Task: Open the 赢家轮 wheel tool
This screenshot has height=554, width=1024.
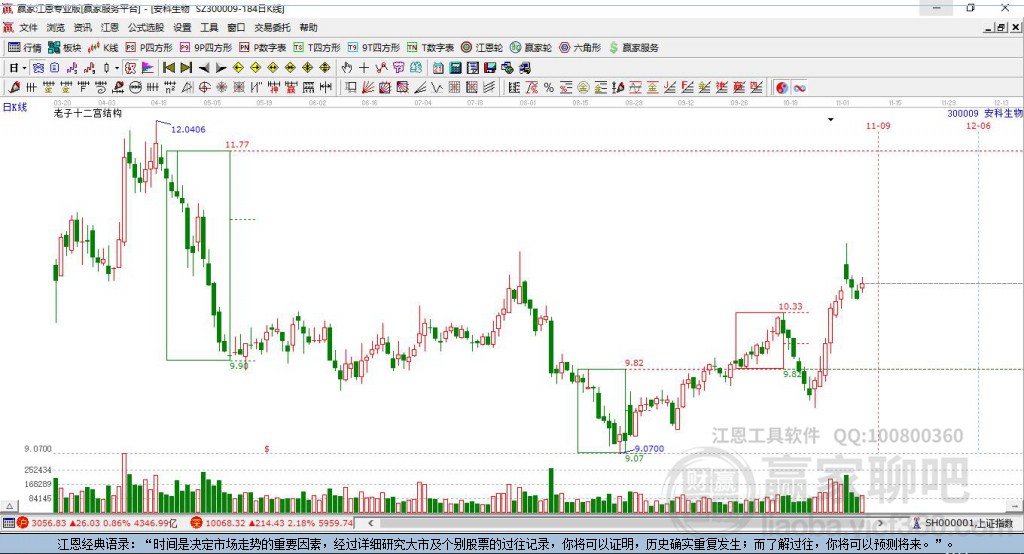Action: (531, 48)
